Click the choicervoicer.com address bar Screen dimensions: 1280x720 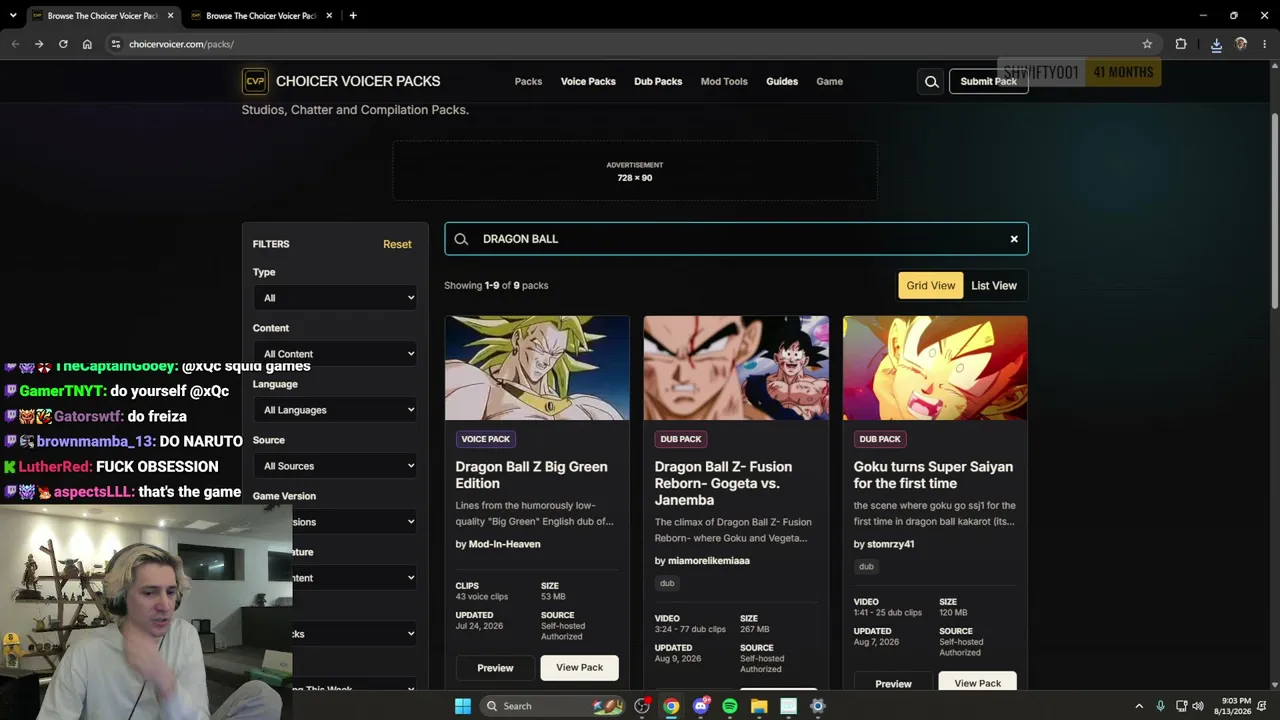[x=630, y=44]
